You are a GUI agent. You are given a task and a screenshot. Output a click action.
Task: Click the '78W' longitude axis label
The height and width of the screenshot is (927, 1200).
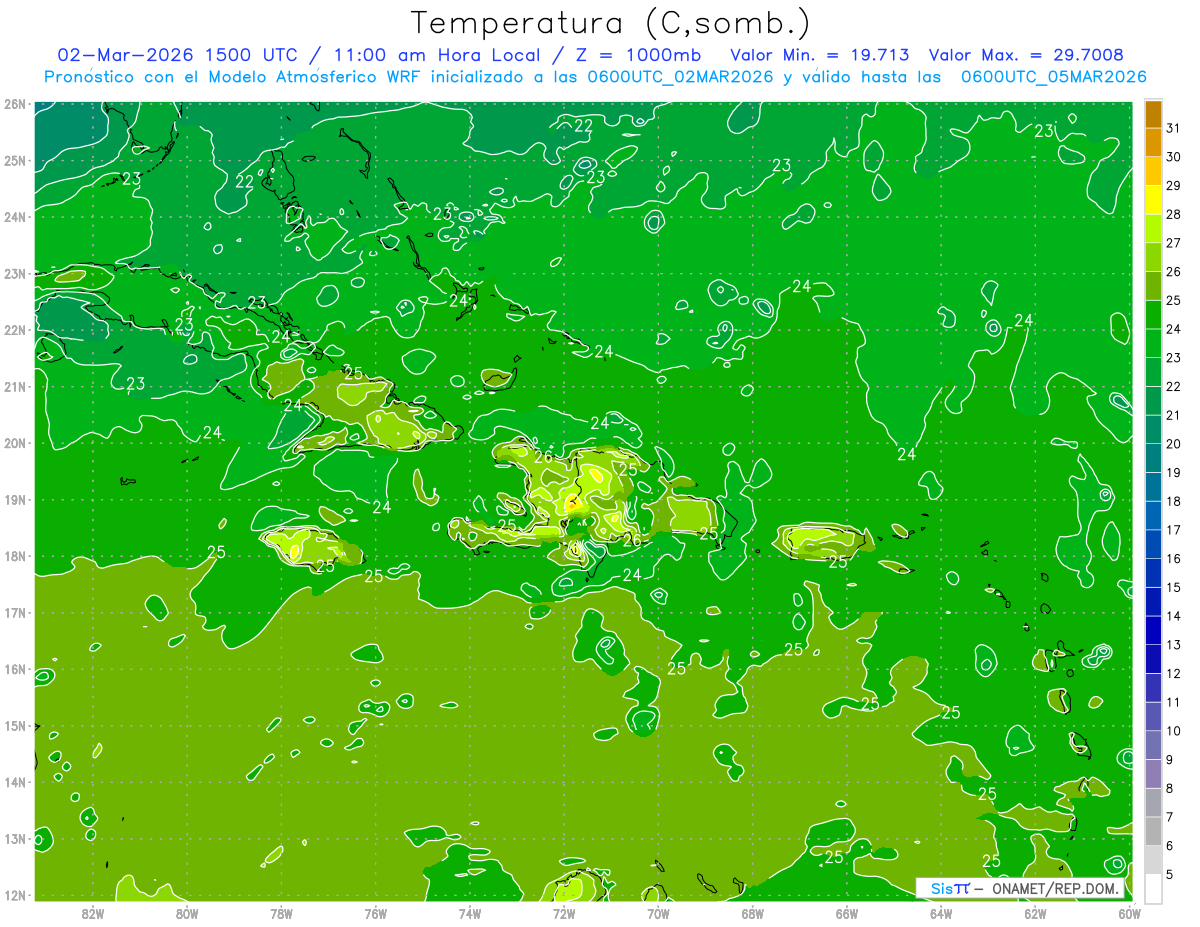[281, 913]
